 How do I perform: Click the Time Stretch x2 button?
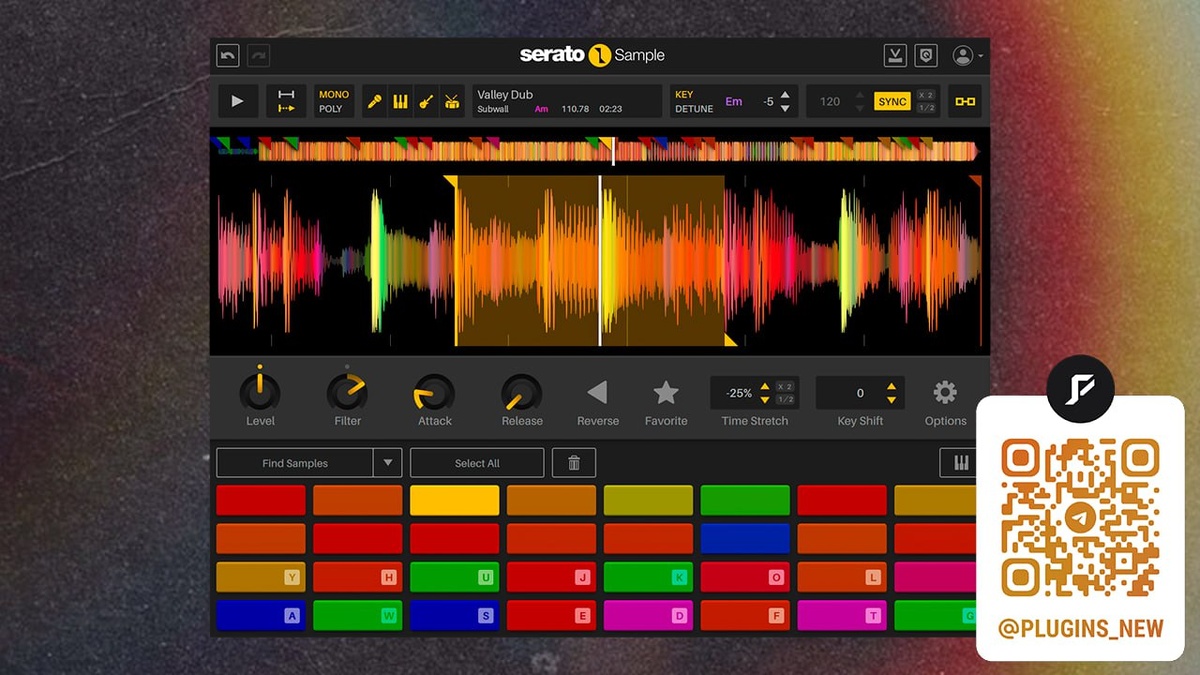[x=785, y=386]
